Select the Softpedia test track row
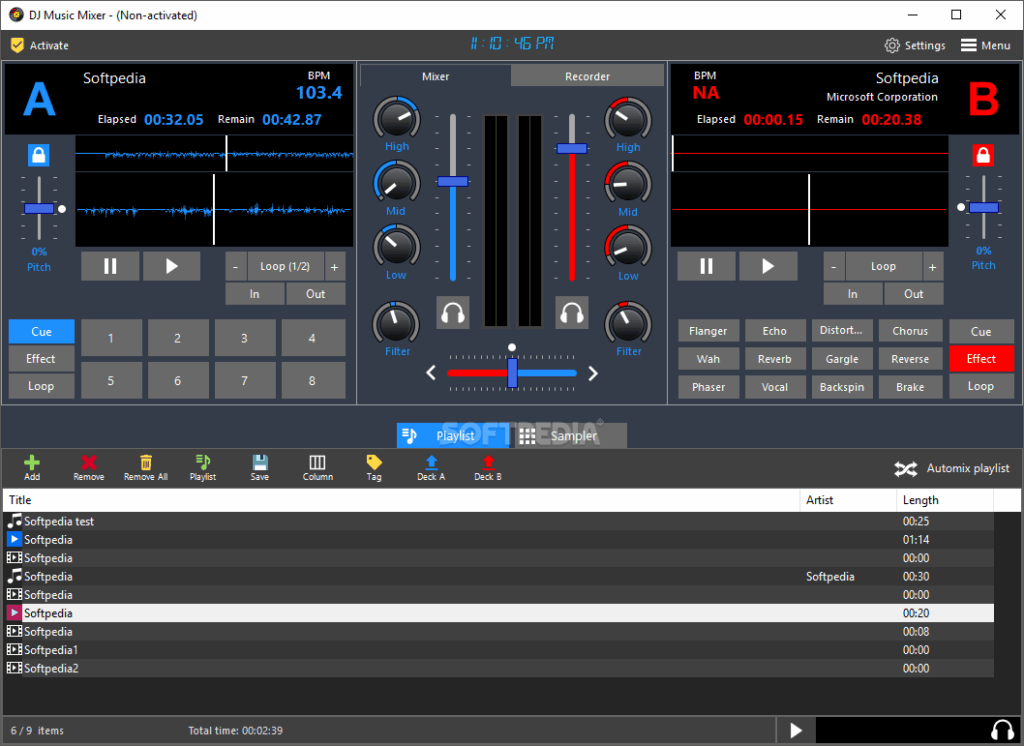 pyautogui.click(x=498, y=521)
